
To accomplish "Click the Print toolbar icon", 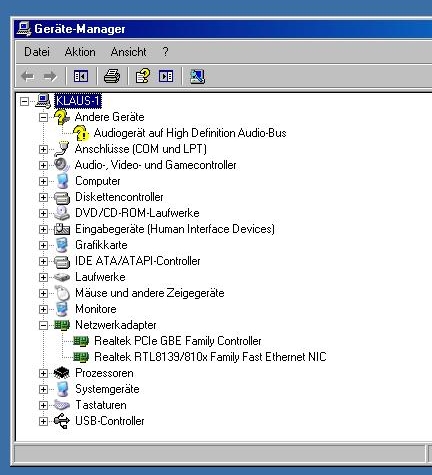I will (112, 76).
